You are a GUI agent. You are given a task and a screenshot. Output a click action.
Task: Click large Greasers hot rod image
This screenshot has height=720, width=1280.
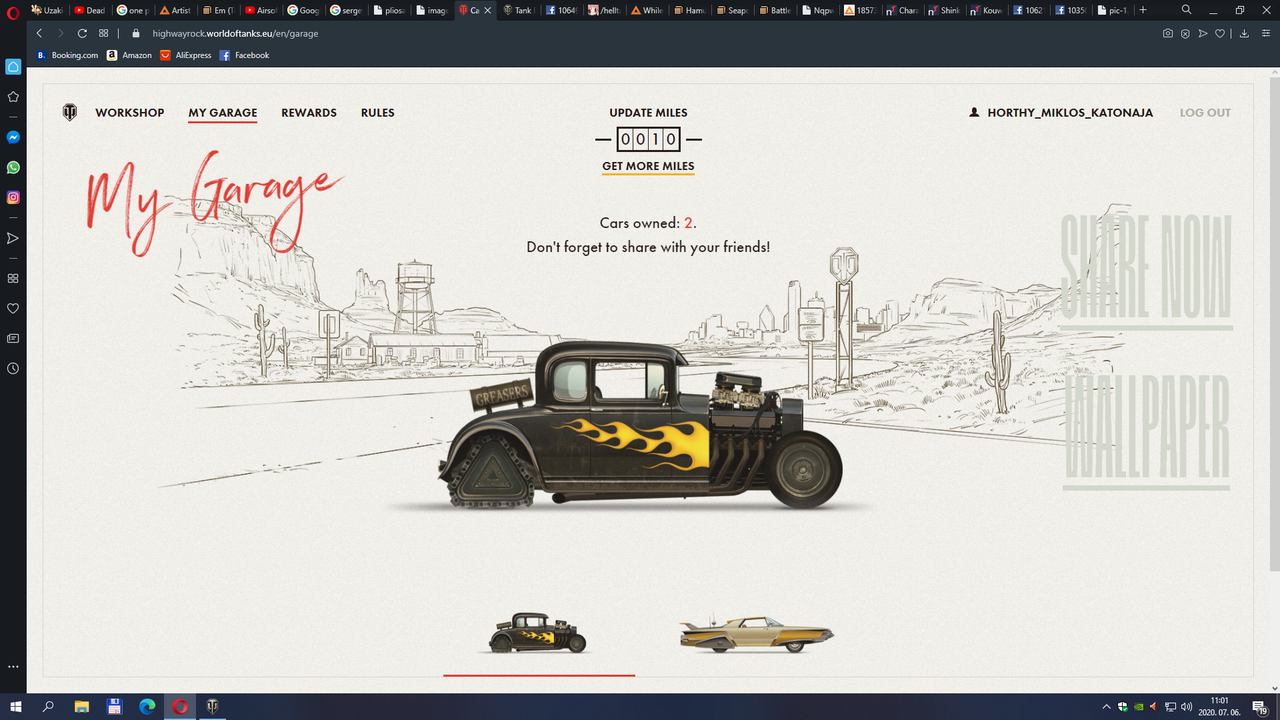pyautogui.click(x=640, y=425)
